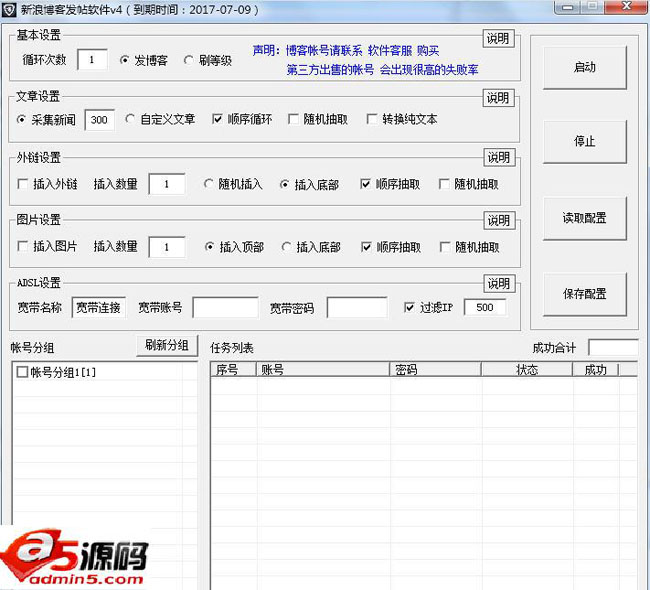Click the 宽带账号 input field
This screenshot has height=590, width=650.
click(226, 308)
